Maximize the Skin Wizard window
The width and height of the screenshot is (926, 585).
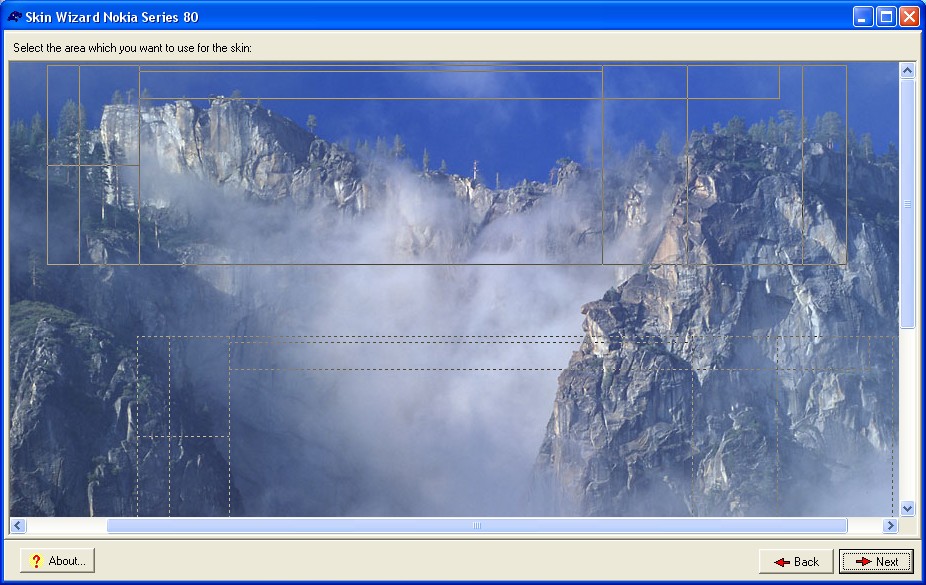pyautogui.click(x=886, y=17)
